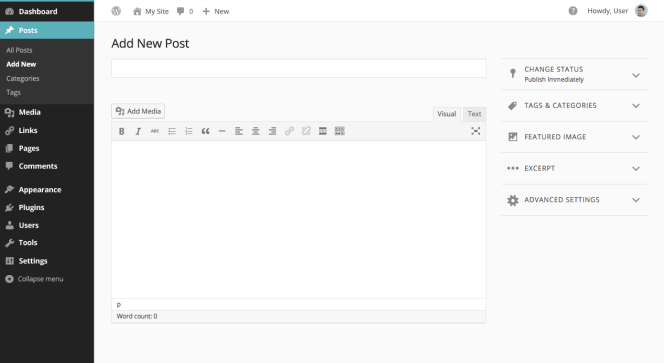
Task: Insert a blockquote
Action: 205,131
